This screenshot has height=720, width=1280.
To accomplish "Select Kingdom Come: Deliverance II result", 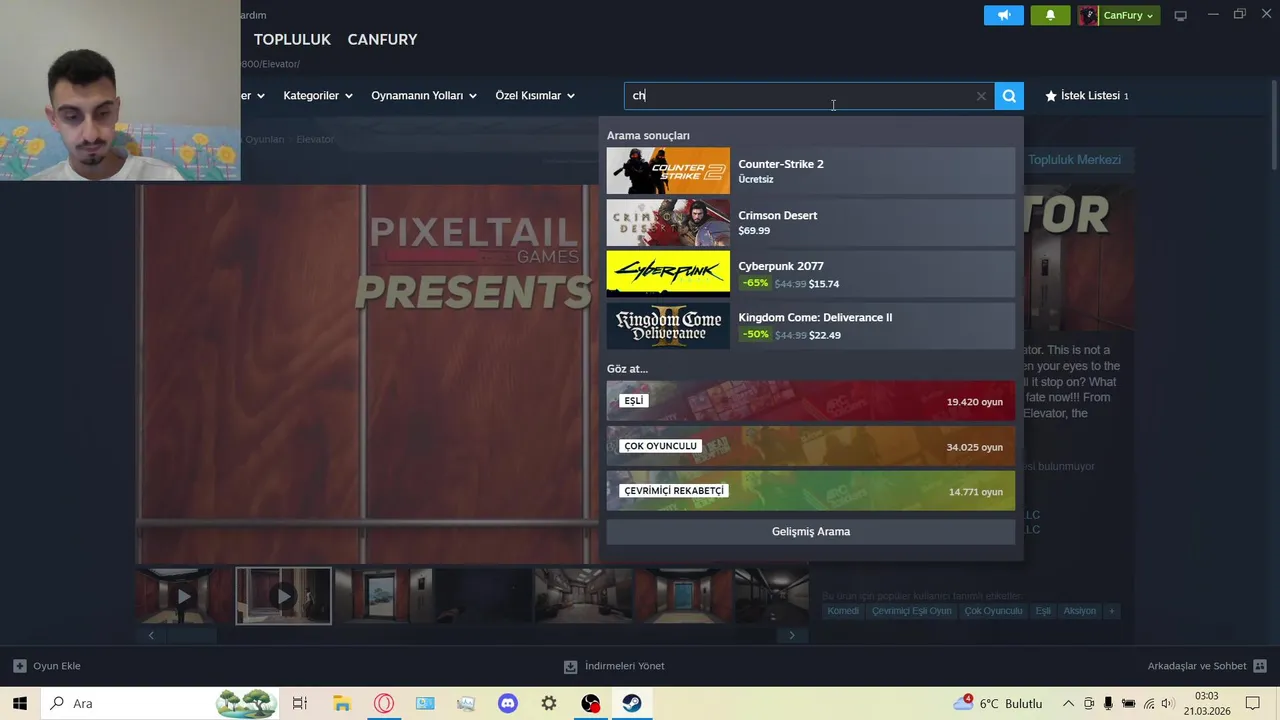I will (811, 325).
